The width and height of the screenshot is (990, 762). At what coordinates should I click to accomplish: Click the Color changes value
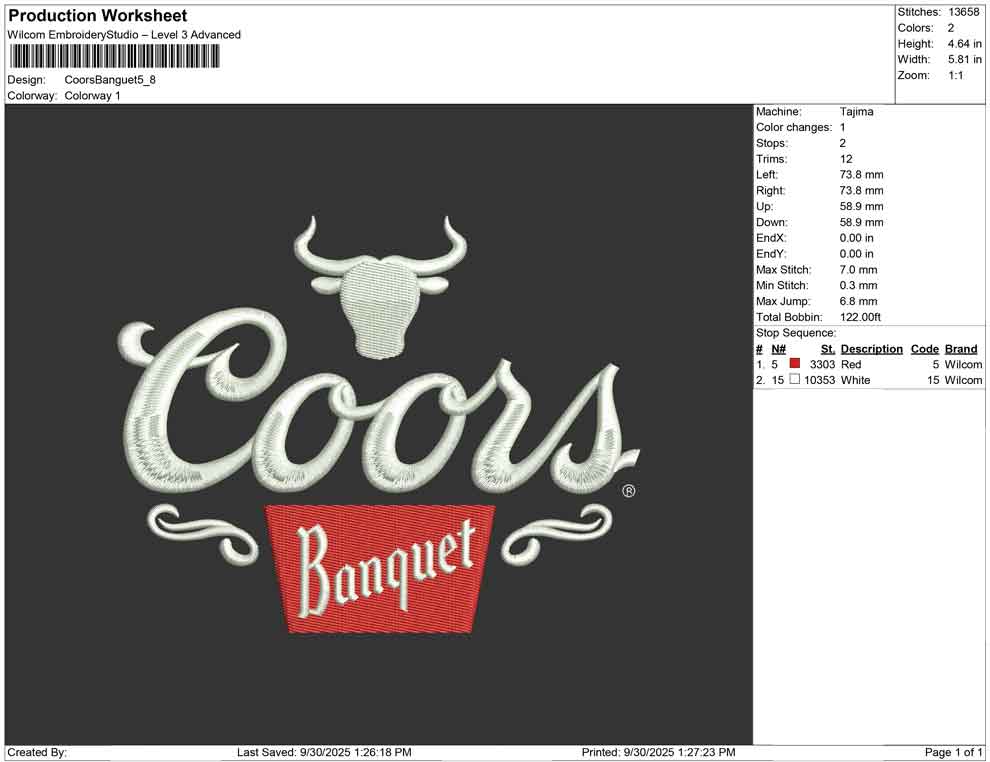point(842,128)
